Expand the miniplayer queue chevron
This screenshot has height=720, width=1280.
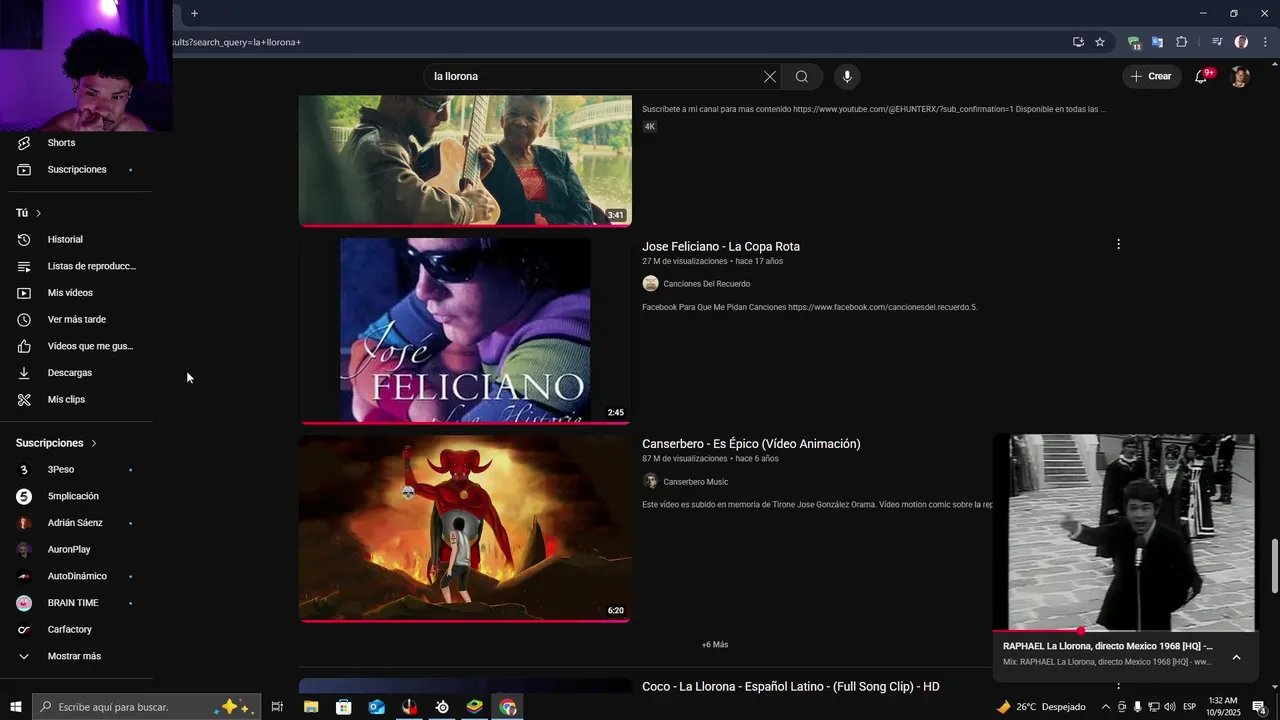1236,657
